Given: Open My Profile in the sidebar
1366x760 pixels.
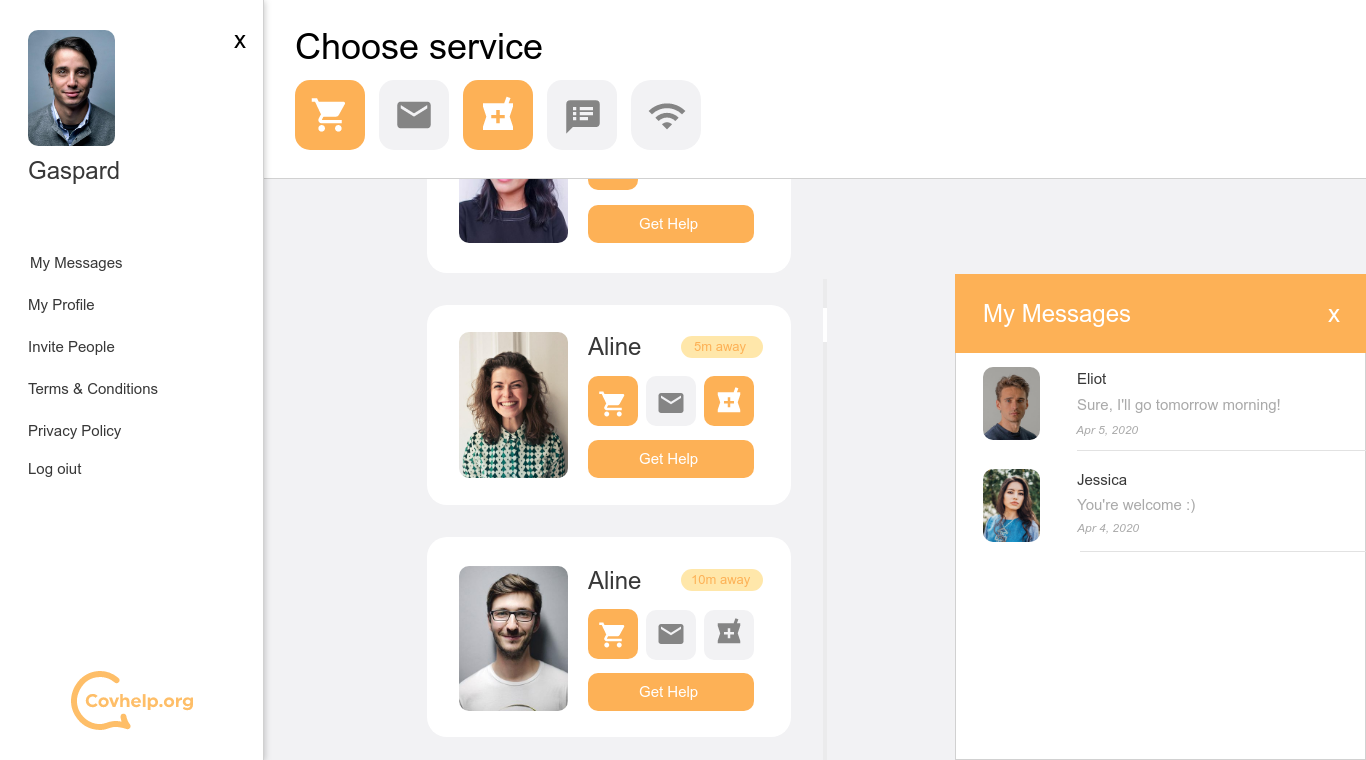Looking at the screenshot, I should [x=61, y=305].
